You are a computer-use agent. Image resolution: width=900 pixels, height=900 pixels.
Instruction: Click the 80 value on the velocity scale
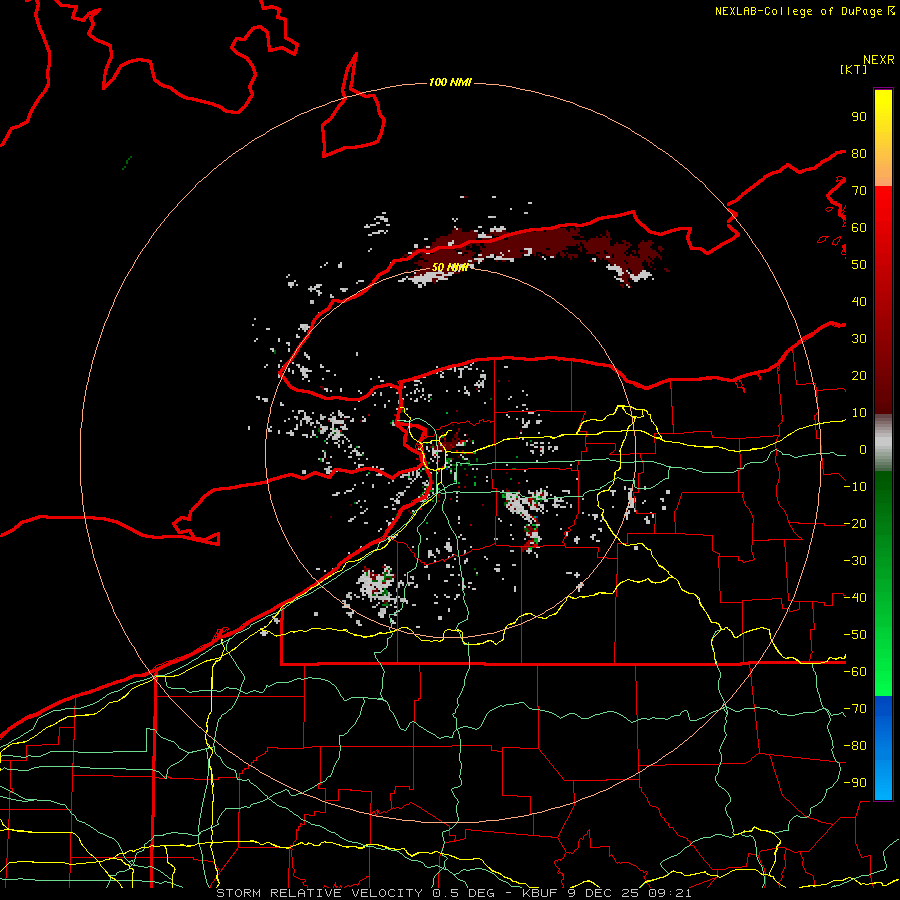pyautogui.click(x=859, y=153)
